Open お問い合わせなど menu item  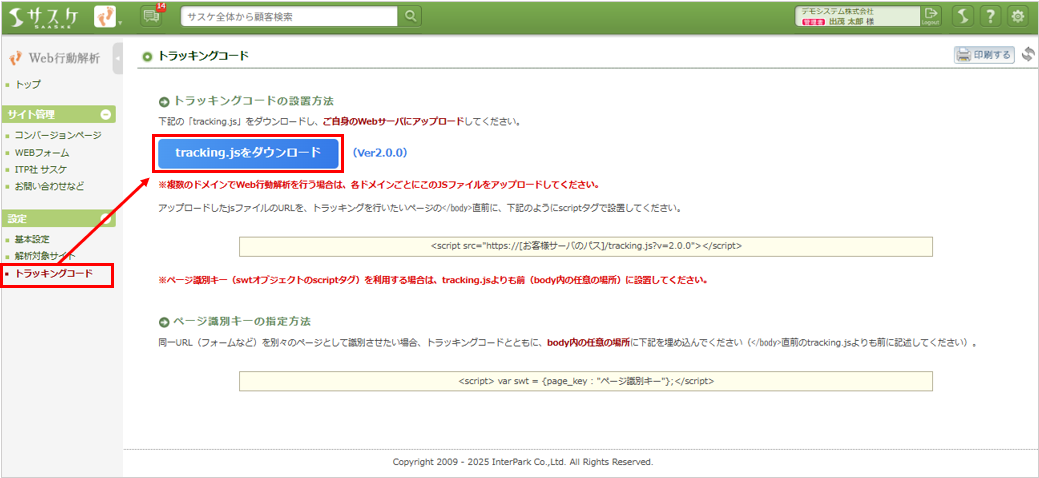(49, 186)
